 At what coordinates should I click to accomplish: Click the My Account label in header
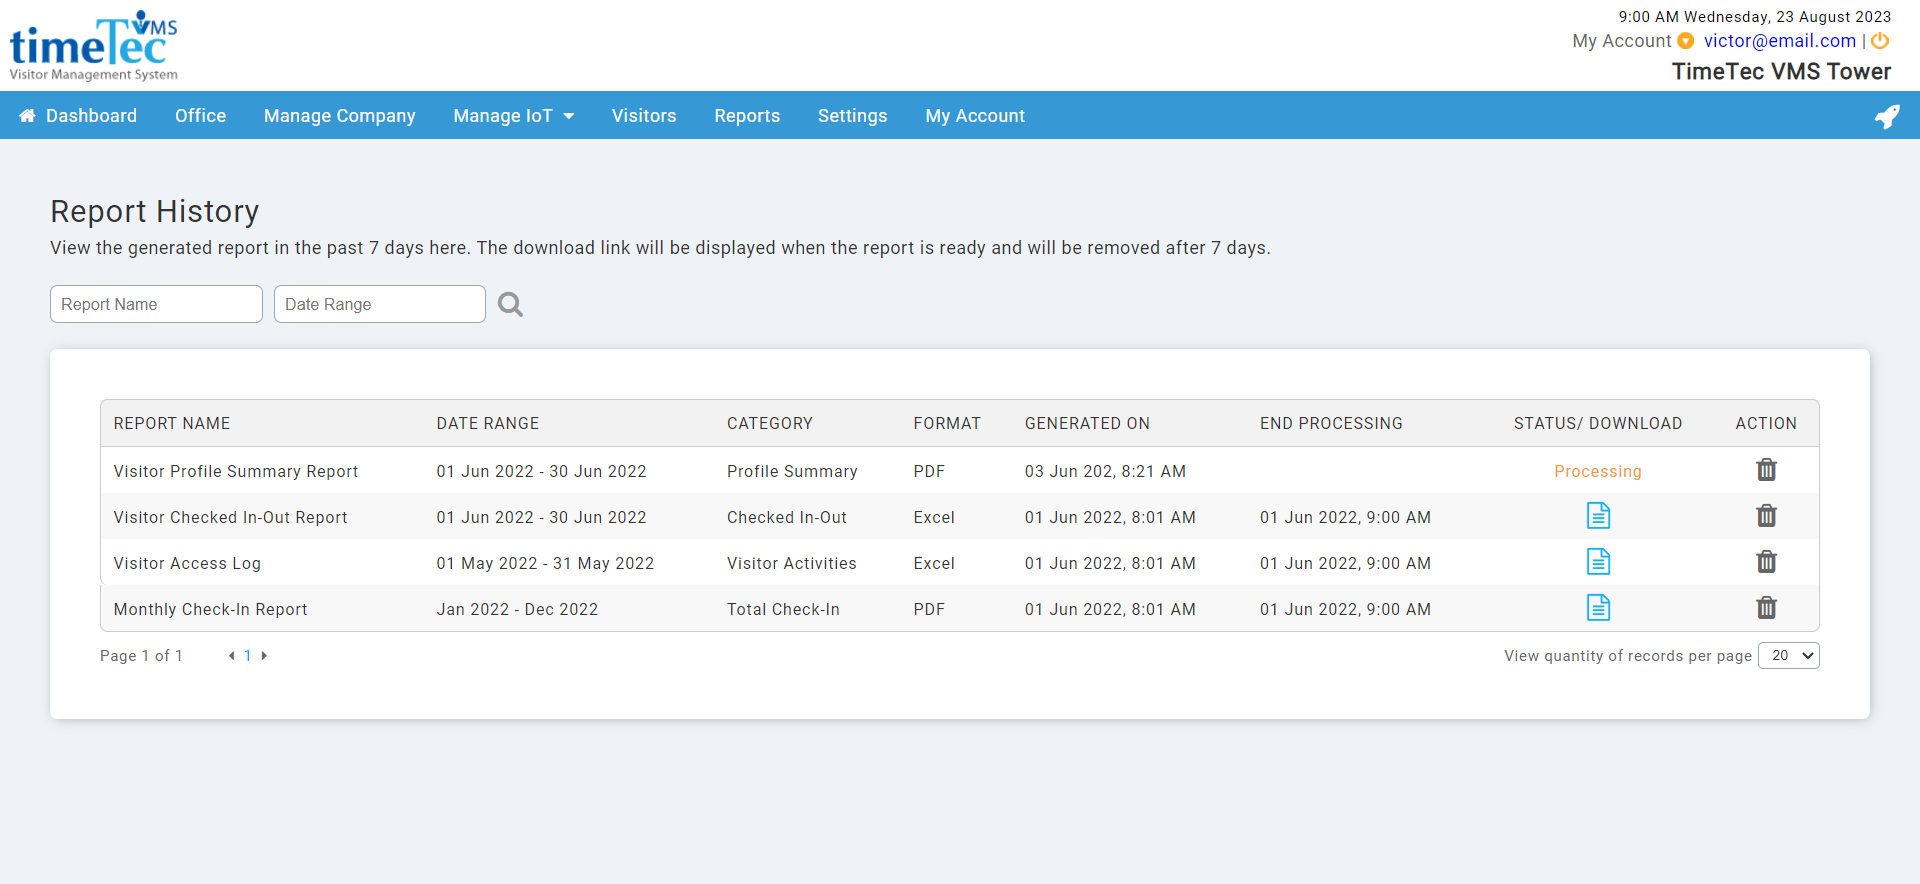[x=1621, y=41]
